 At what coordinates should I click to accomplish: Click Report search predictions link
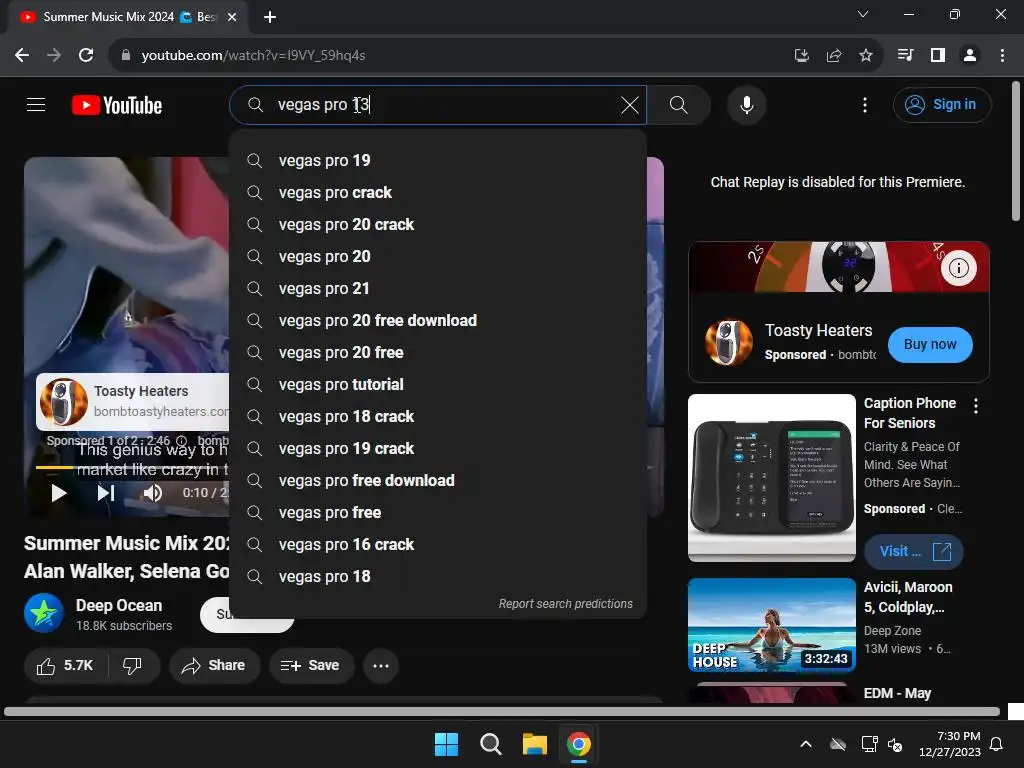[566, 604]
